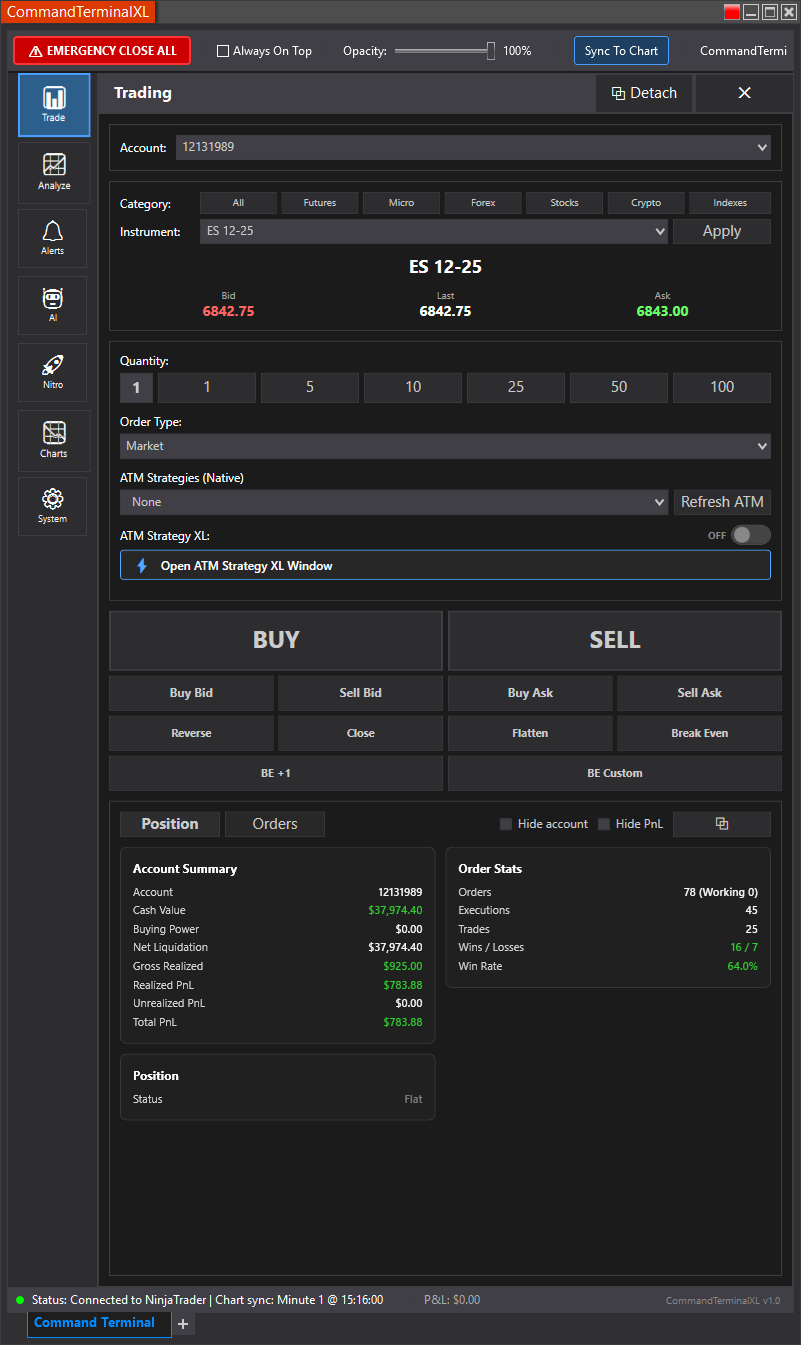
Task: Open the Analyze sidebar icon
Action: point(54,172)
